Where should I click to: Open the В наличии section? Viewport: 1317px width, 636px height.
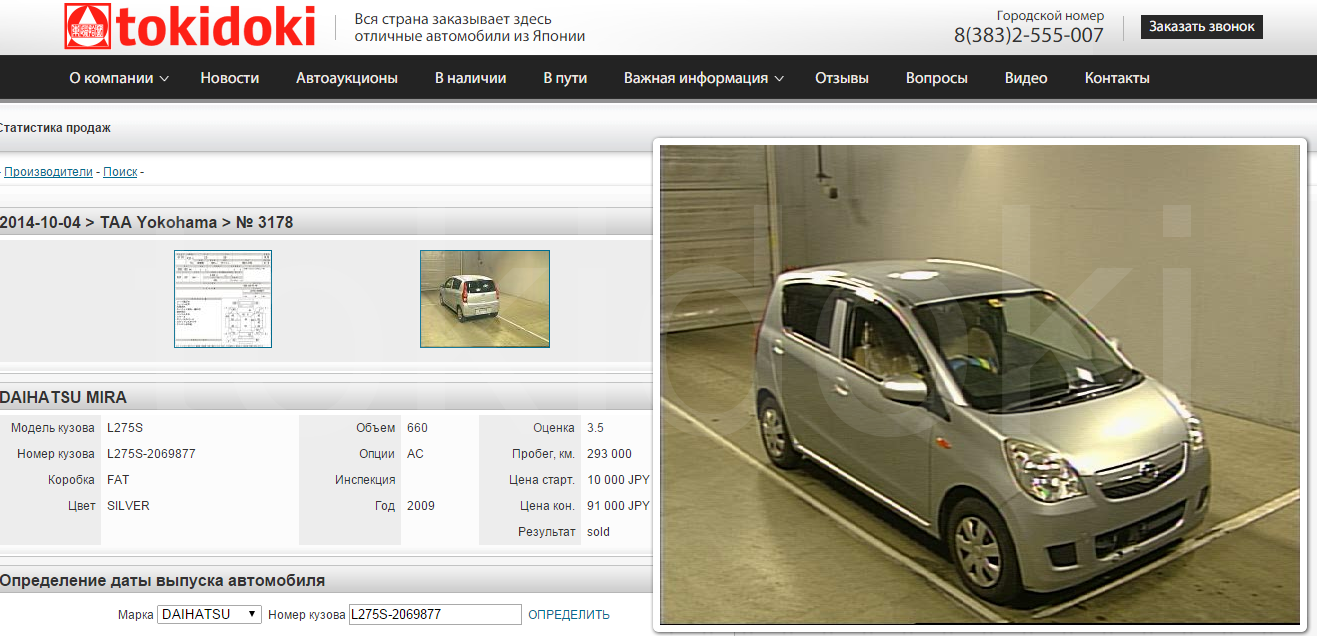470,78
